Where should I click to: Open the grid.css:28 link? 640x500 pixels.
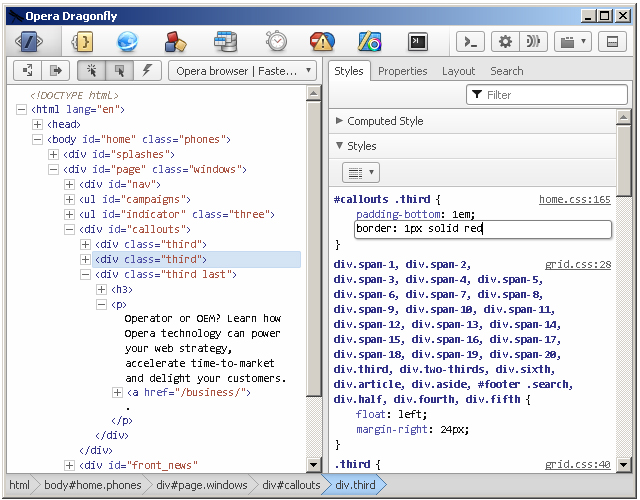(578, 264)
